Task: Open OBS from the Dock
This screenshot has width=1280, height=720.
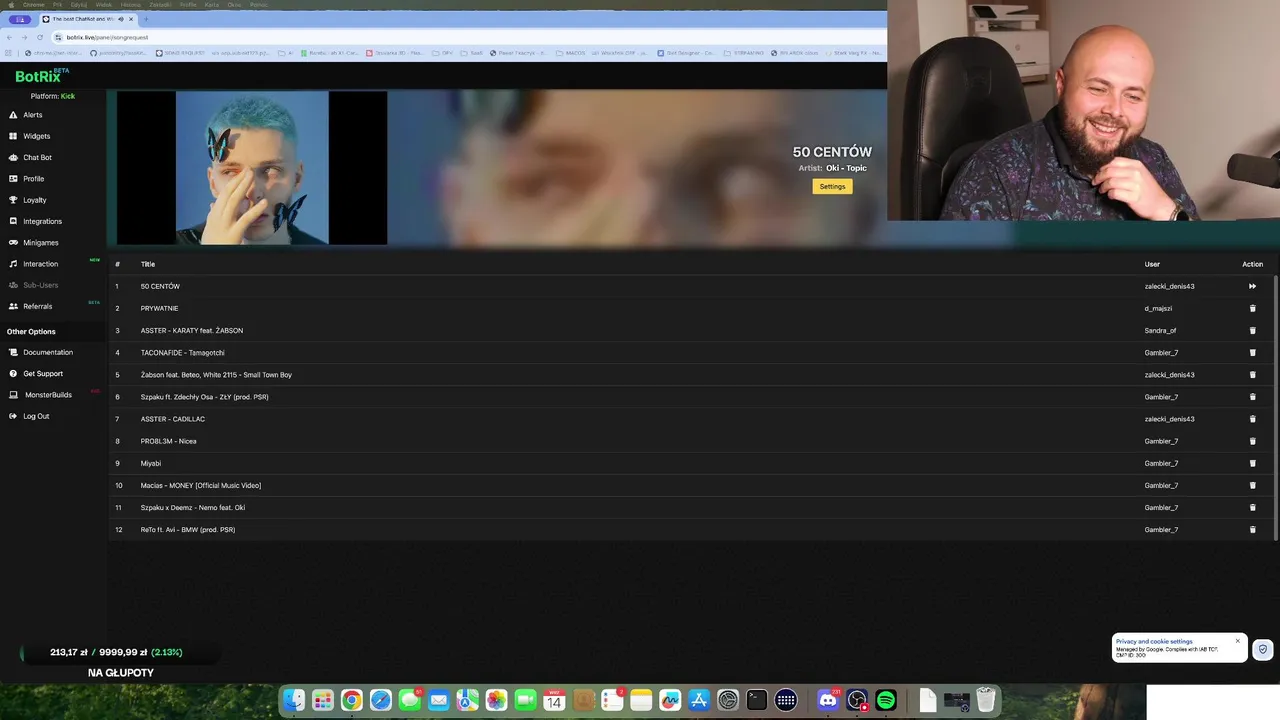Action: coord(857,701)
